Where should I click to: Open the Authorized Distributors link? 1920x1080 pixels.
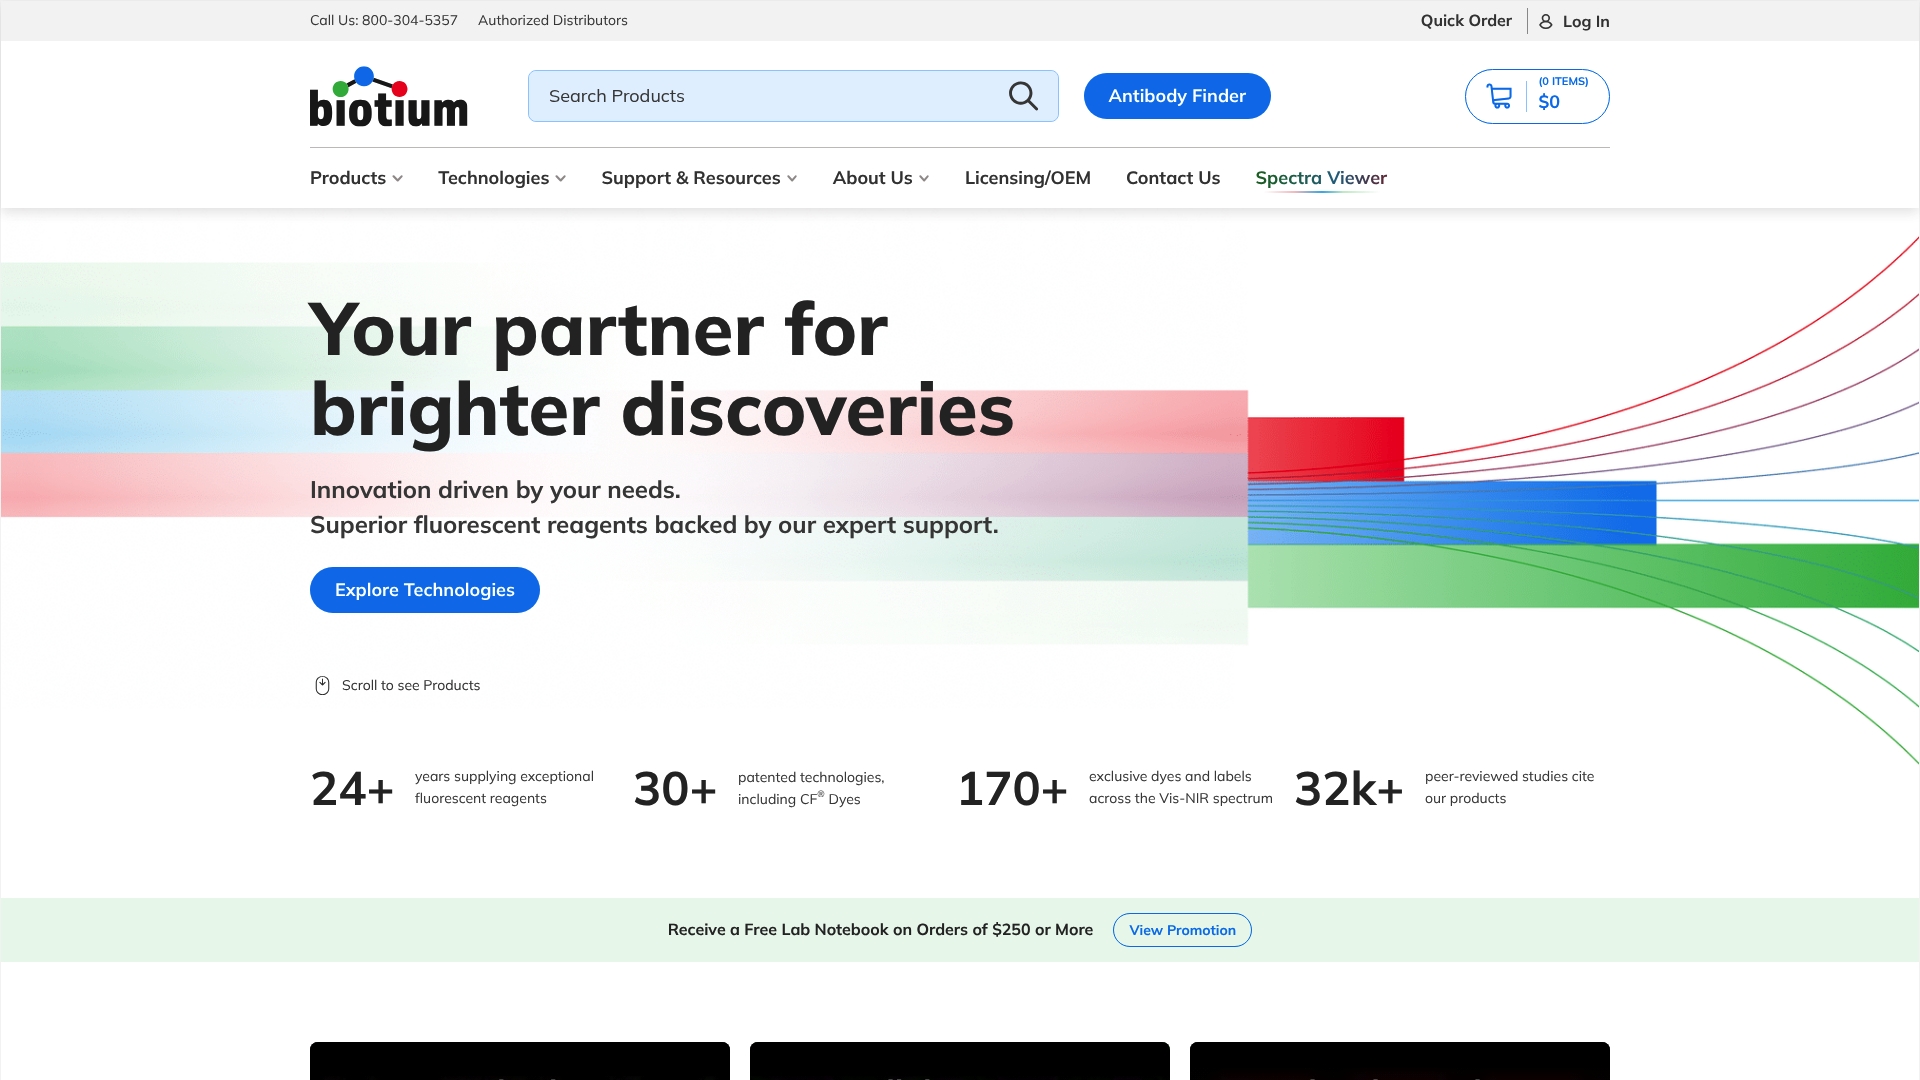(552, 20)
